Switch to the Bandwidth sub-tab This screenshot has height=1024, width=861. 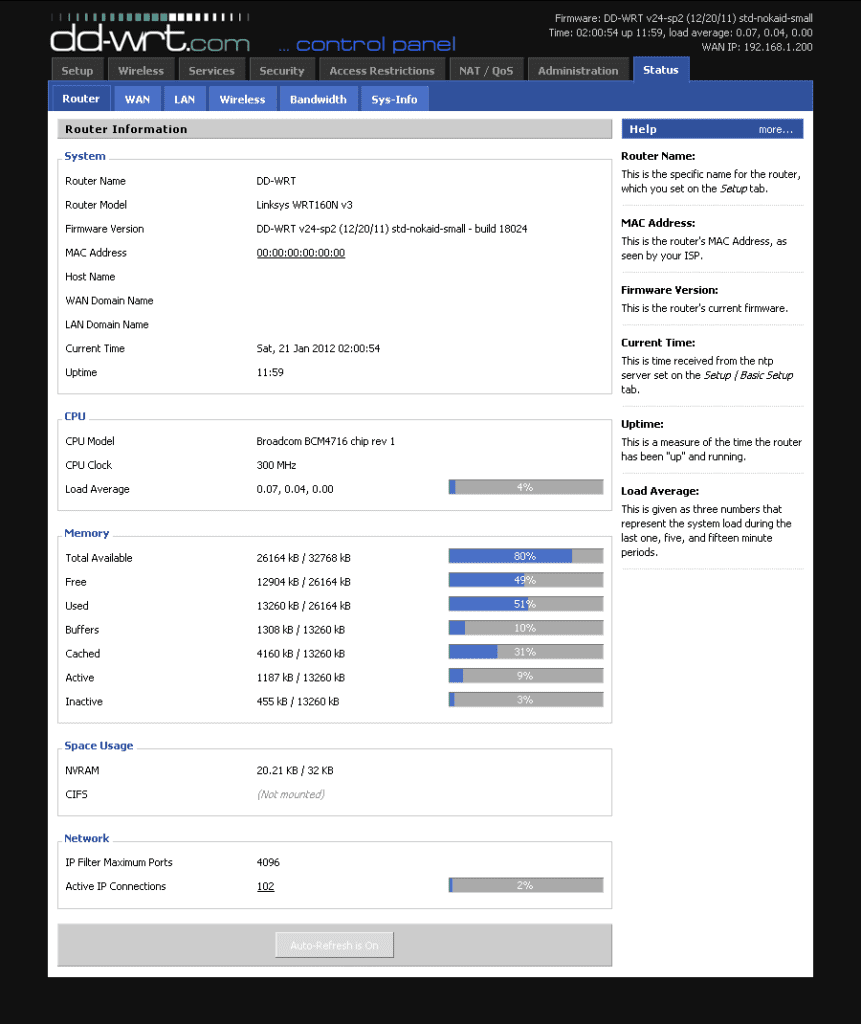pos(318,98)
